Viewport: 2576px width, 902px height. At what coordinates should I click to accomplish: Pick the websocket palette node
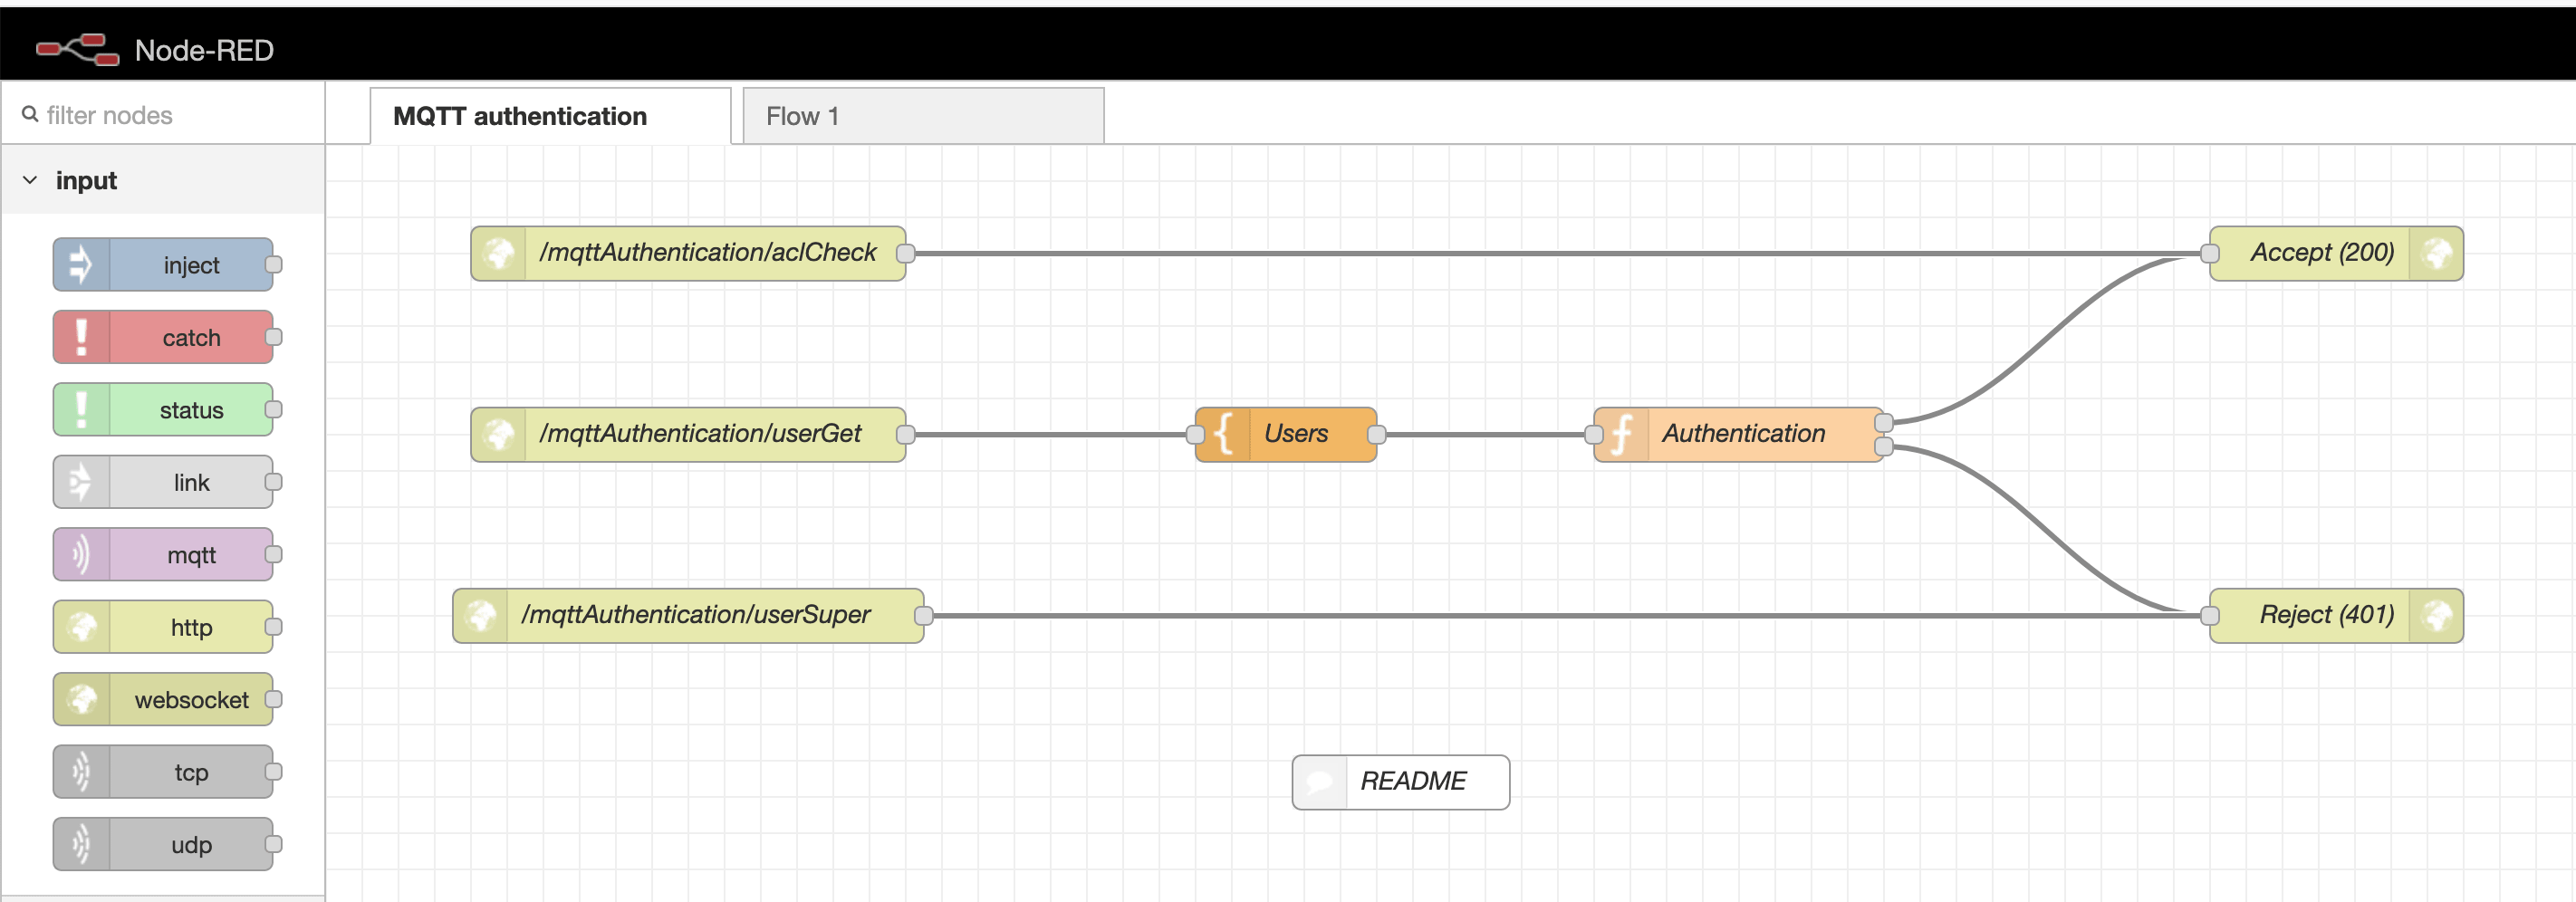(x=163, y=700)
